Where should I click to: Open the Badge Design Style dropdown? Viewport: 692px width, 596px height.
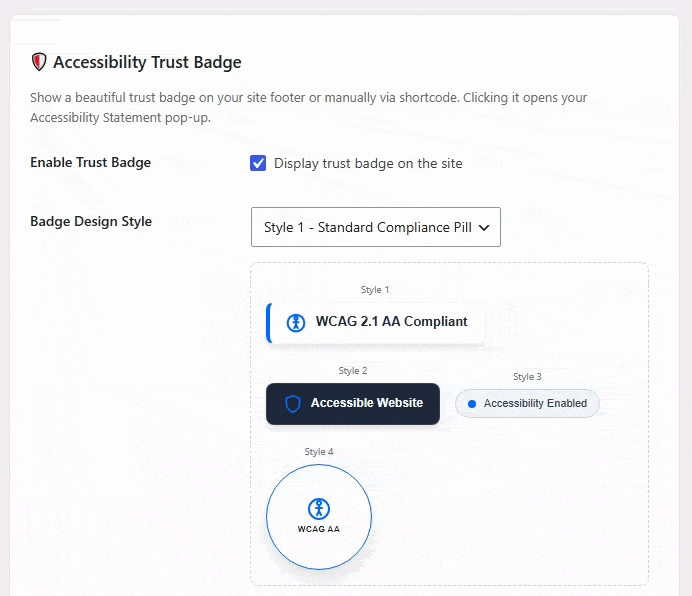[x=376, y=227]
